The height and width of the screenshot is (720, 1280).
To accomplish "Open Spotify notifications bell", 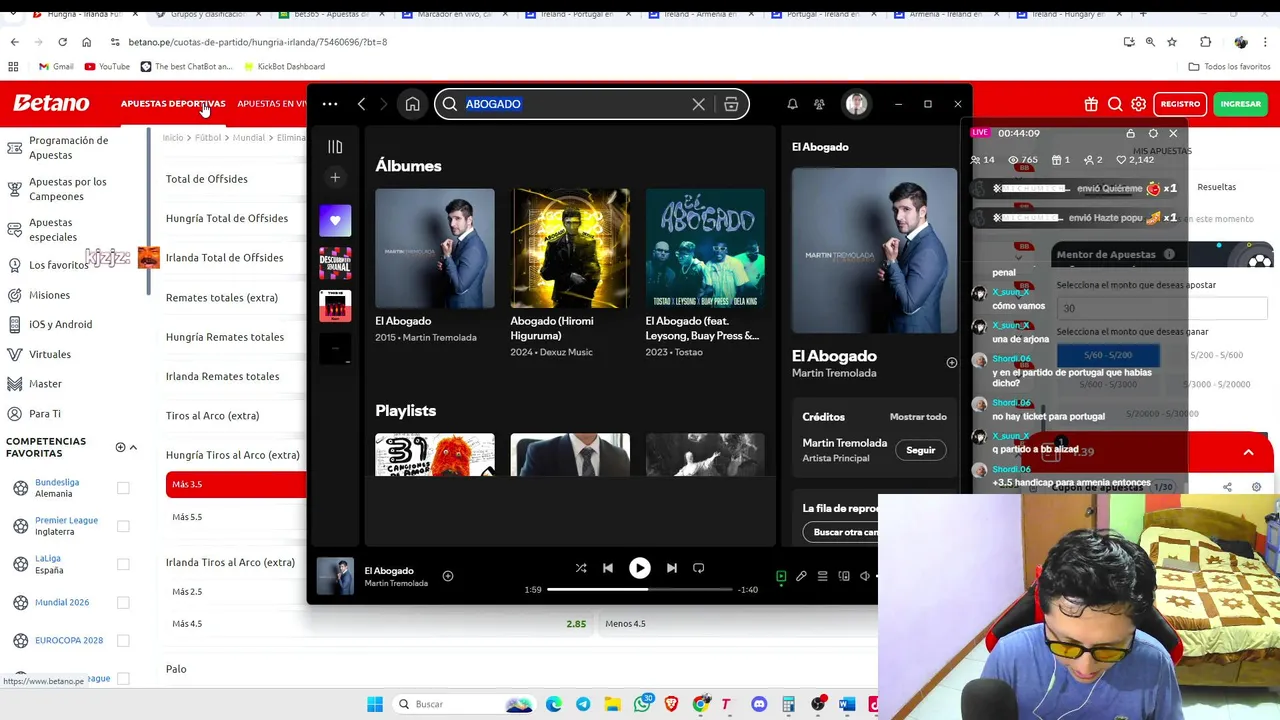I will coord(792,104).
